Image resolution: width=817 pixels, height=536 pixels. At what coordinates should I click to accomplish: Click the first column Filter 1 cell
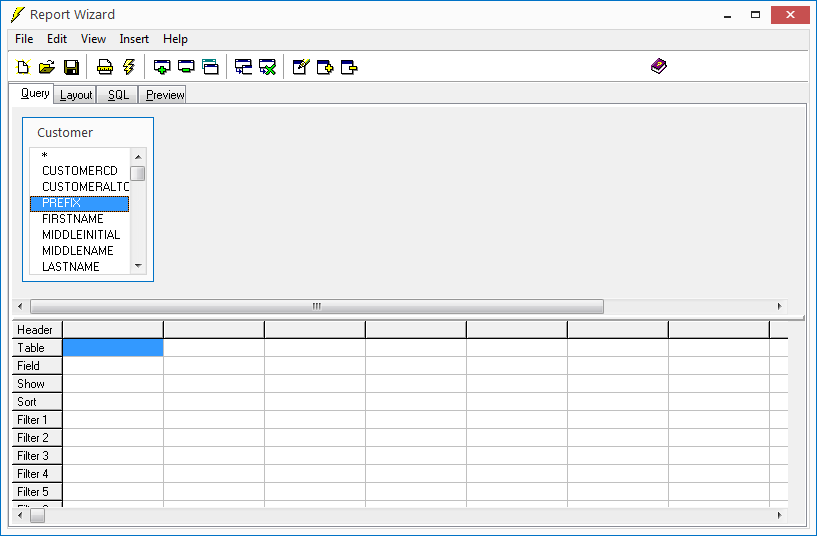click(113, 420)
